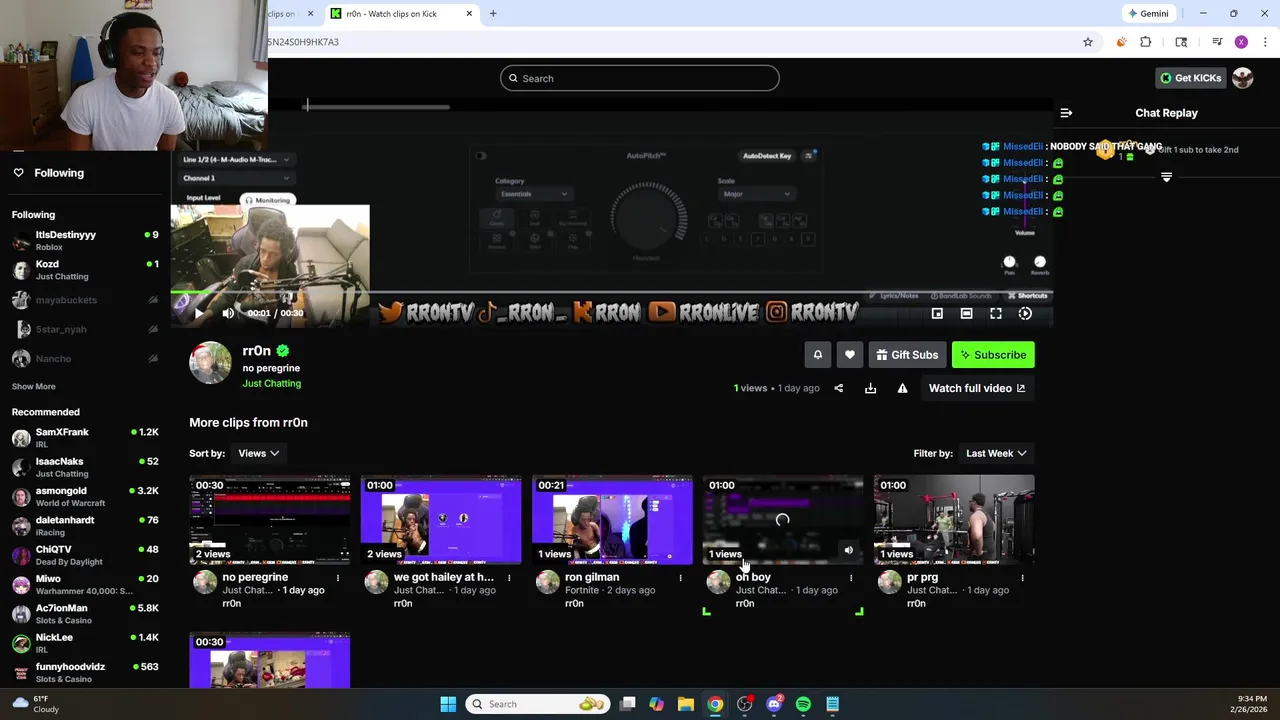Viewport: 1280px width, 720px height.
Task: Enter fullscreen on the clip player
Action: click(x=996, y=313)
